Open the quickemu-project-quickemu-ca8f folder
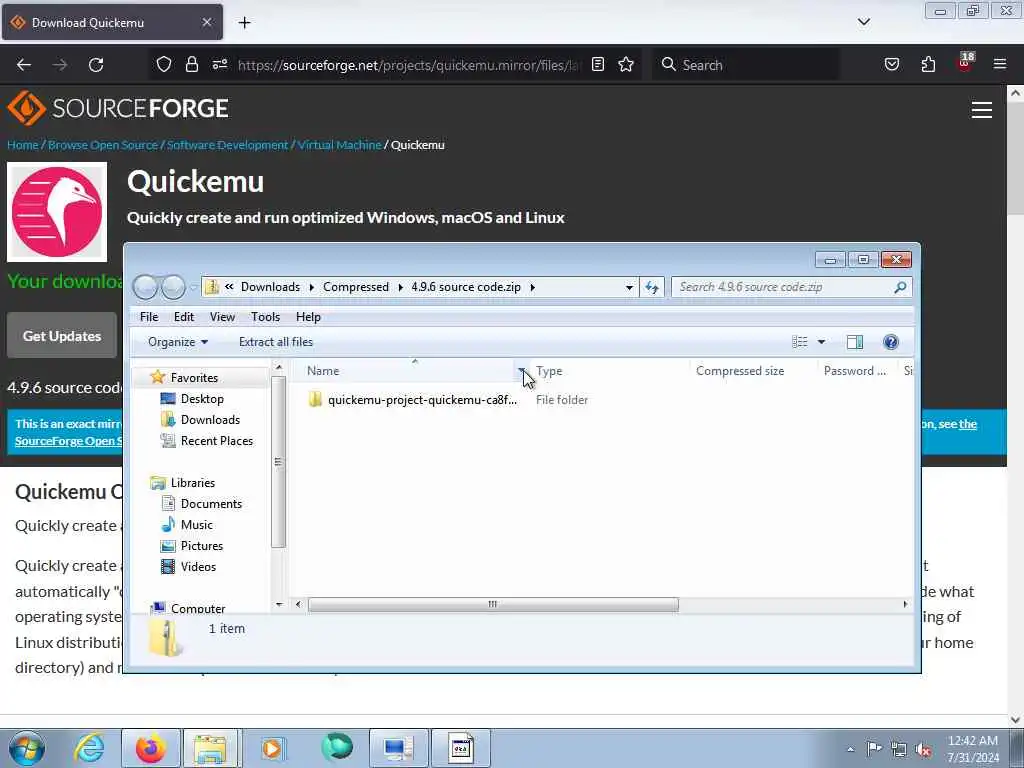Screen dimensions: 1024x768 [x=422, y=400]
